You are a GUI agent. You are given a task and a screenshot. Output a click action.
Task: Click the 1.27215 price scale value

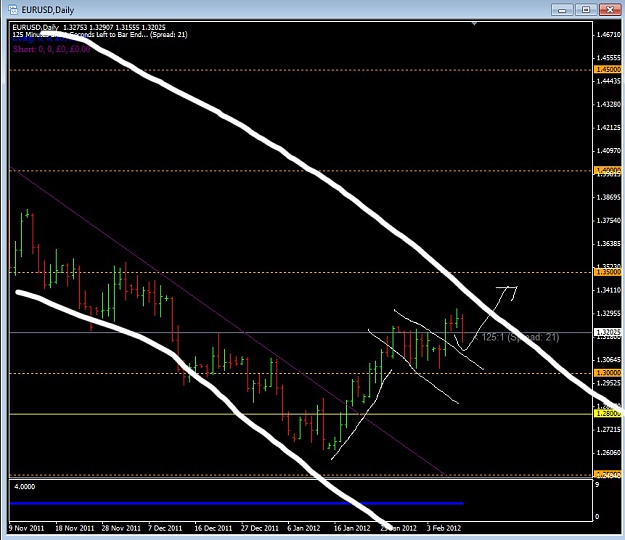pos(608,430)
